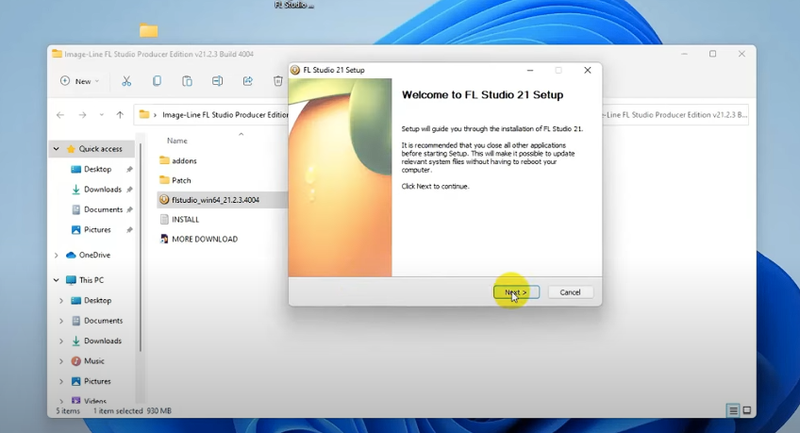Expand Music under This PC
Viewport: 800px width, 433px height.
pos(61,361)
